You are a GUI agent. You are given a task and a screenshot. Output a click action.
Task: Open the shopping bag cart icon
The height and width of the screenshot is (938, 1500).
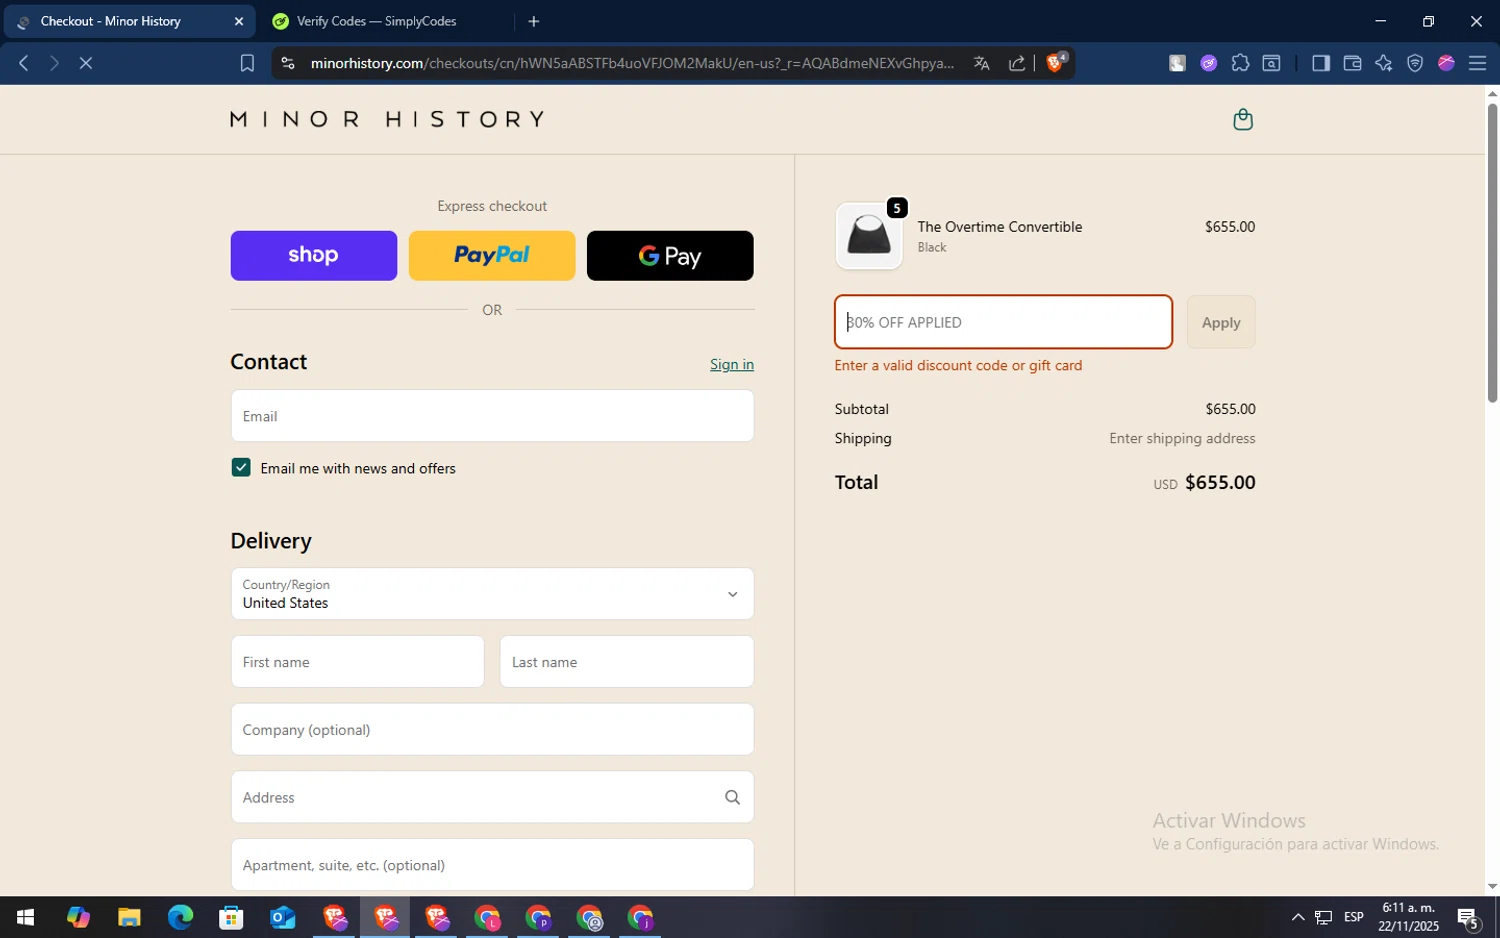point(1243,120)
